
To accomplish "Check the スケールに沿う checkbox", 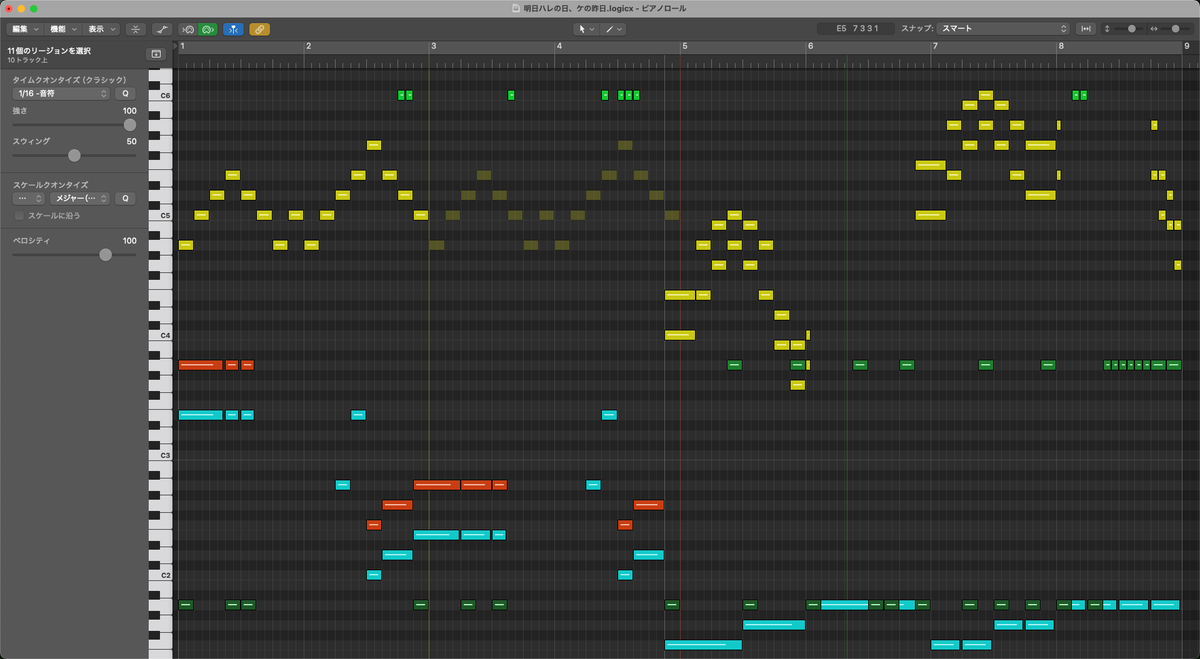I will [x=19, y=215].
